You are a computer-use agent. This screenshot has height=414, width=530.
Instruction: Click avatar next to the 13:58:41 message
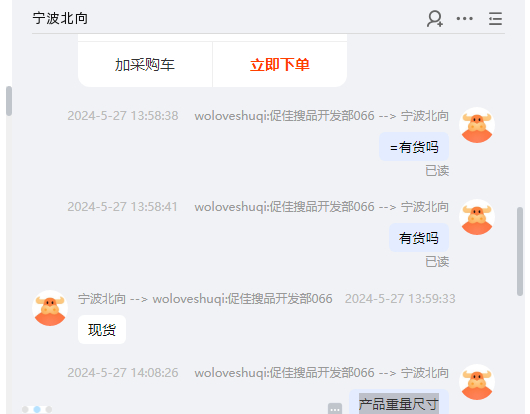coord(477,217)
